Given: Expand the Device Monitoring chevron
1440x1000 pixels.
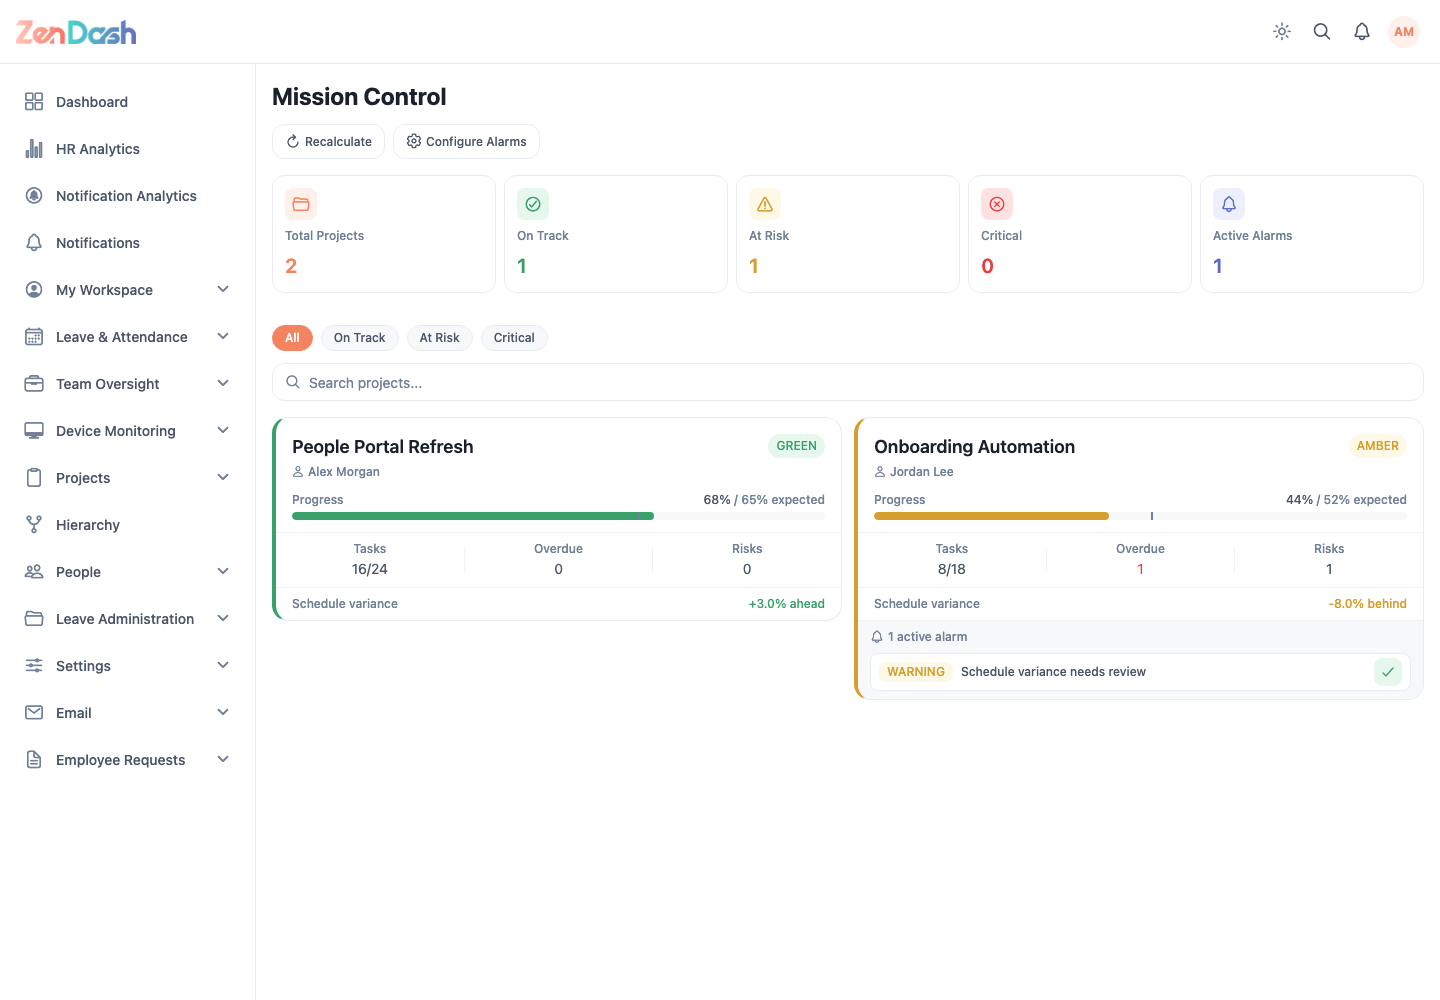Looking at the screenshot, I should (x=223, y=431).
